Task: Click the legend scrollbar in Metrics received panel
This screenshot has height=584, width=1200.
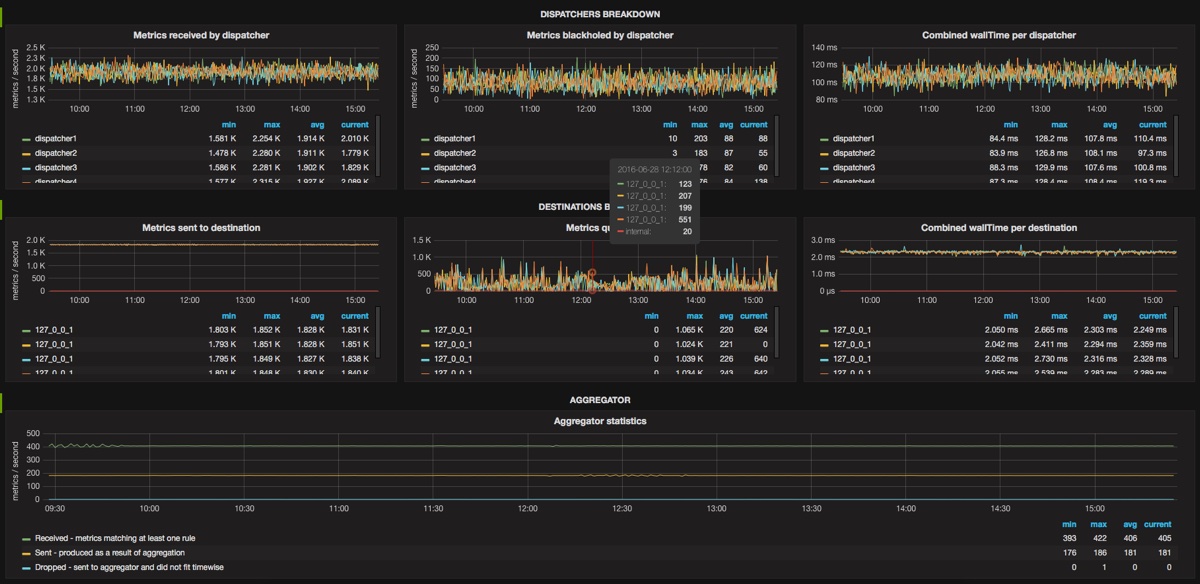Action: (x=378, y=147)
